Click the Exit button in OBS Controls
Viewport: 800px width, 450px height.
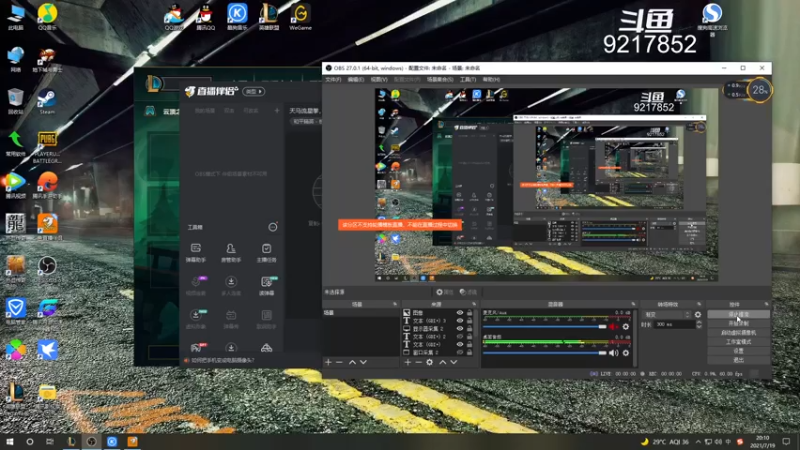click(x=738, y=360)
